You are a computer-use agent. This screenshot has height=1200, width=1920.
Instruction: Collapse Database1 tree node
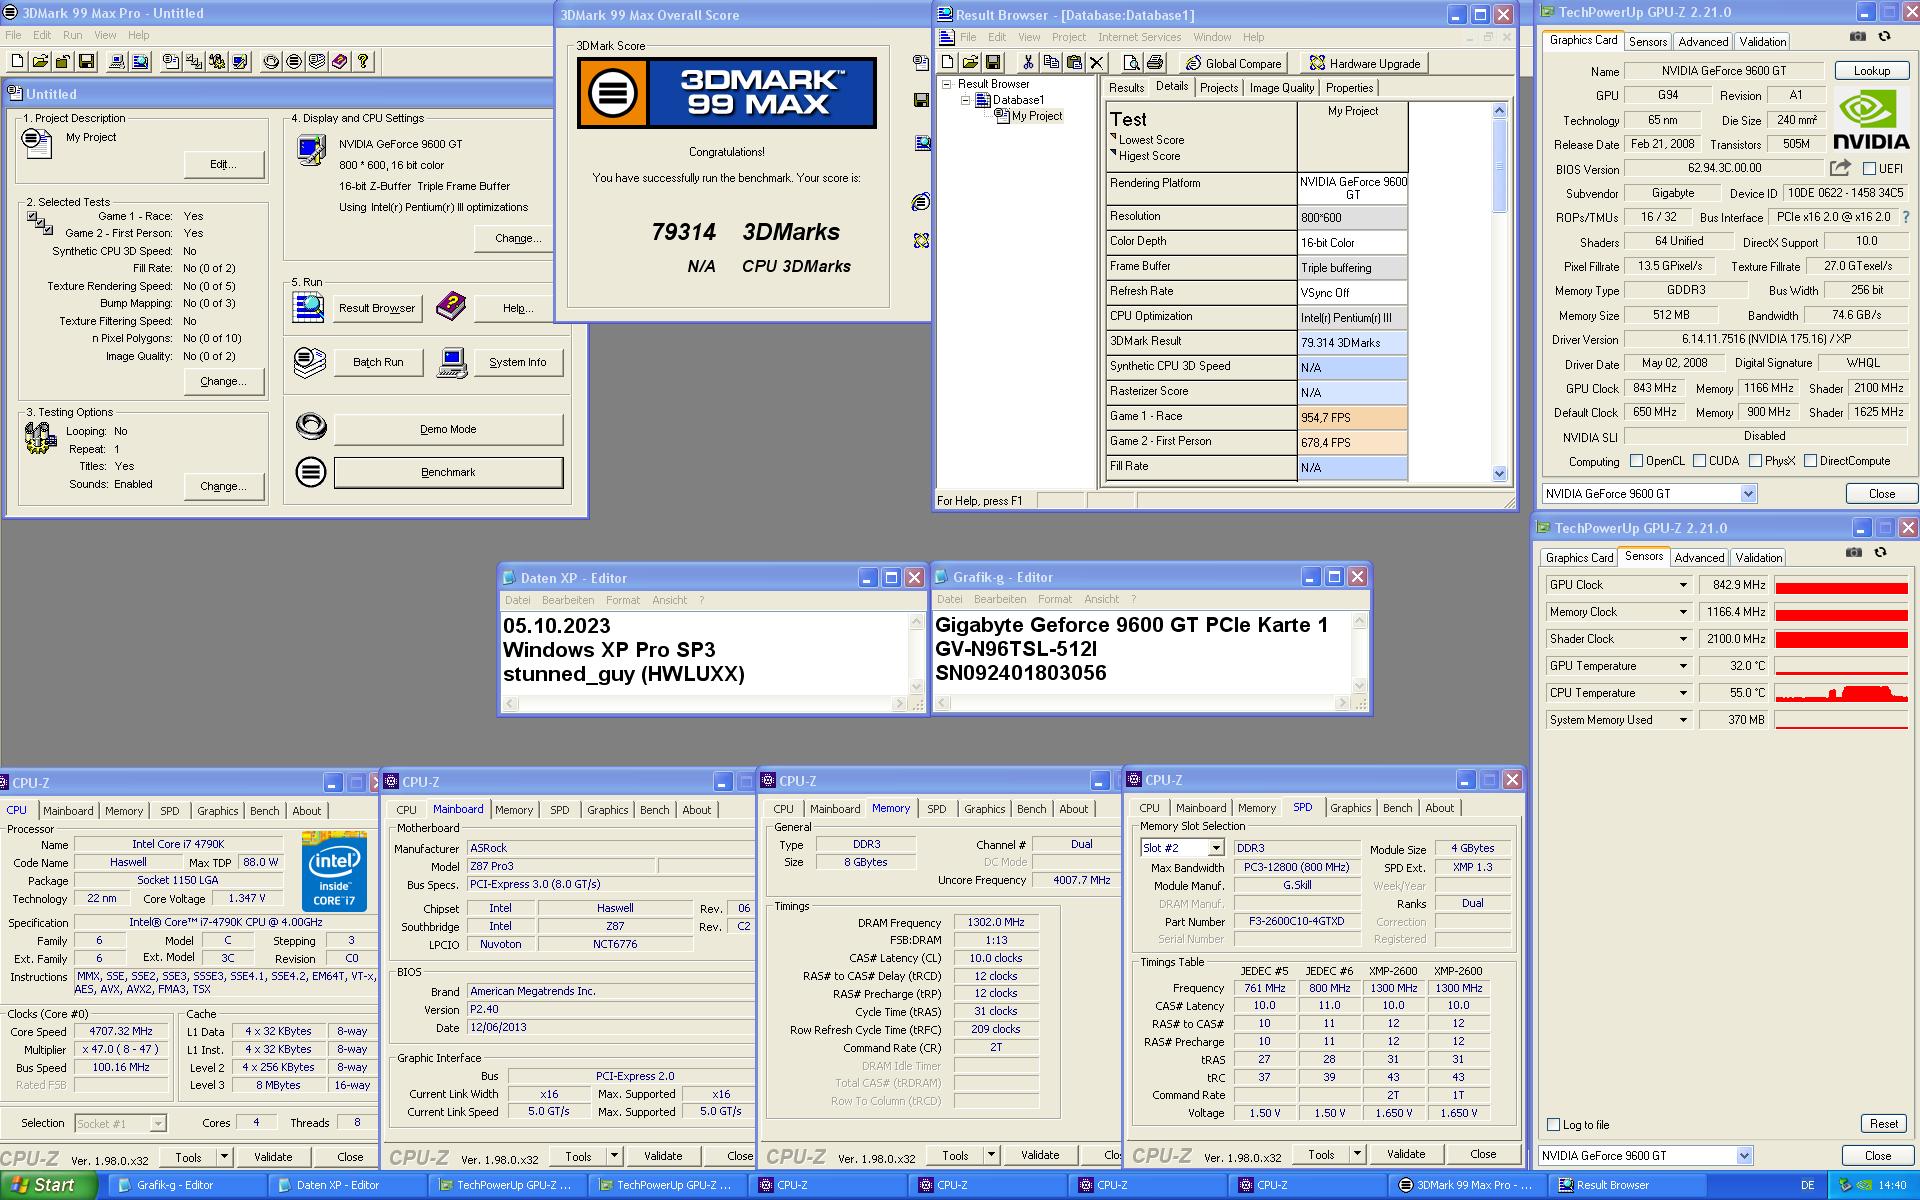pyautogui.click(x=966, y=100)
